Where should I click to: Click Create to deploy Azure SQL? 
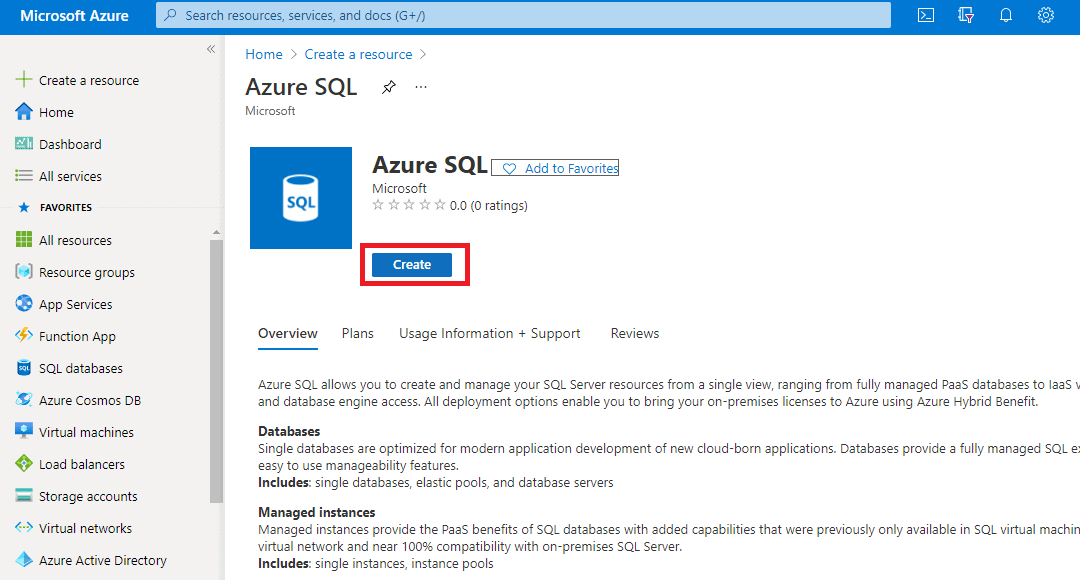tap(411, 264)
